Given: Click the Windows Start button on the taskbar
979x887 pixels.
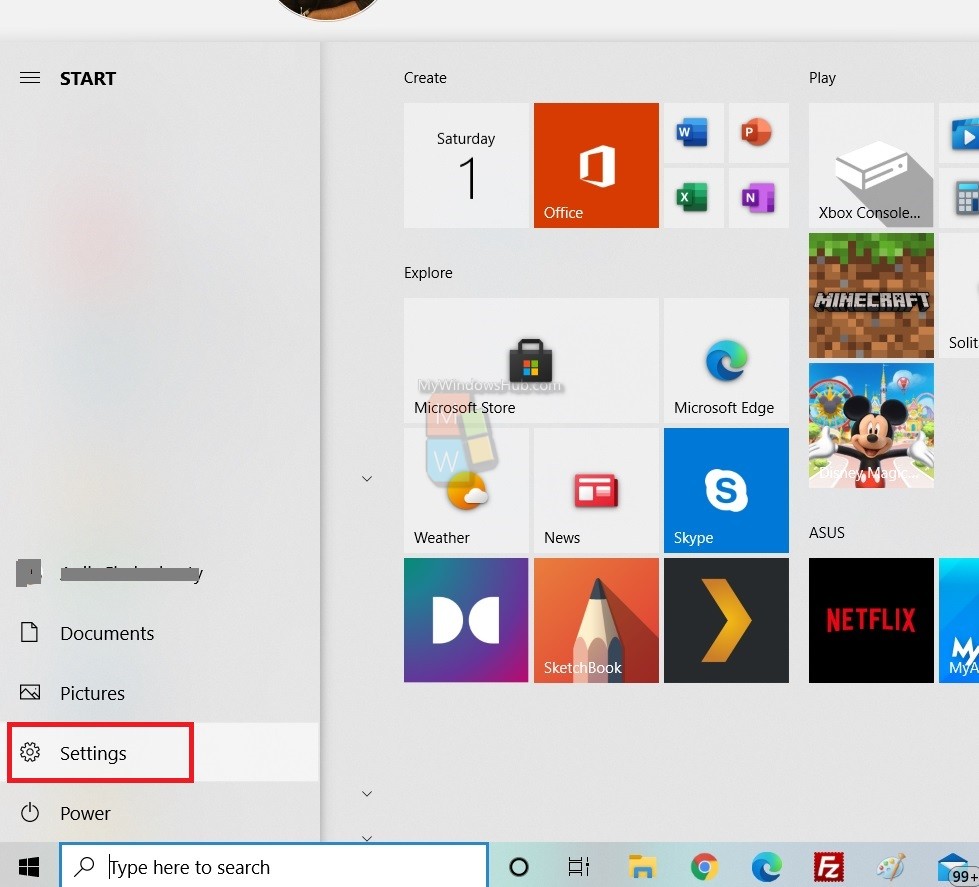Looking at the screenshot, I should pos(29,866).
